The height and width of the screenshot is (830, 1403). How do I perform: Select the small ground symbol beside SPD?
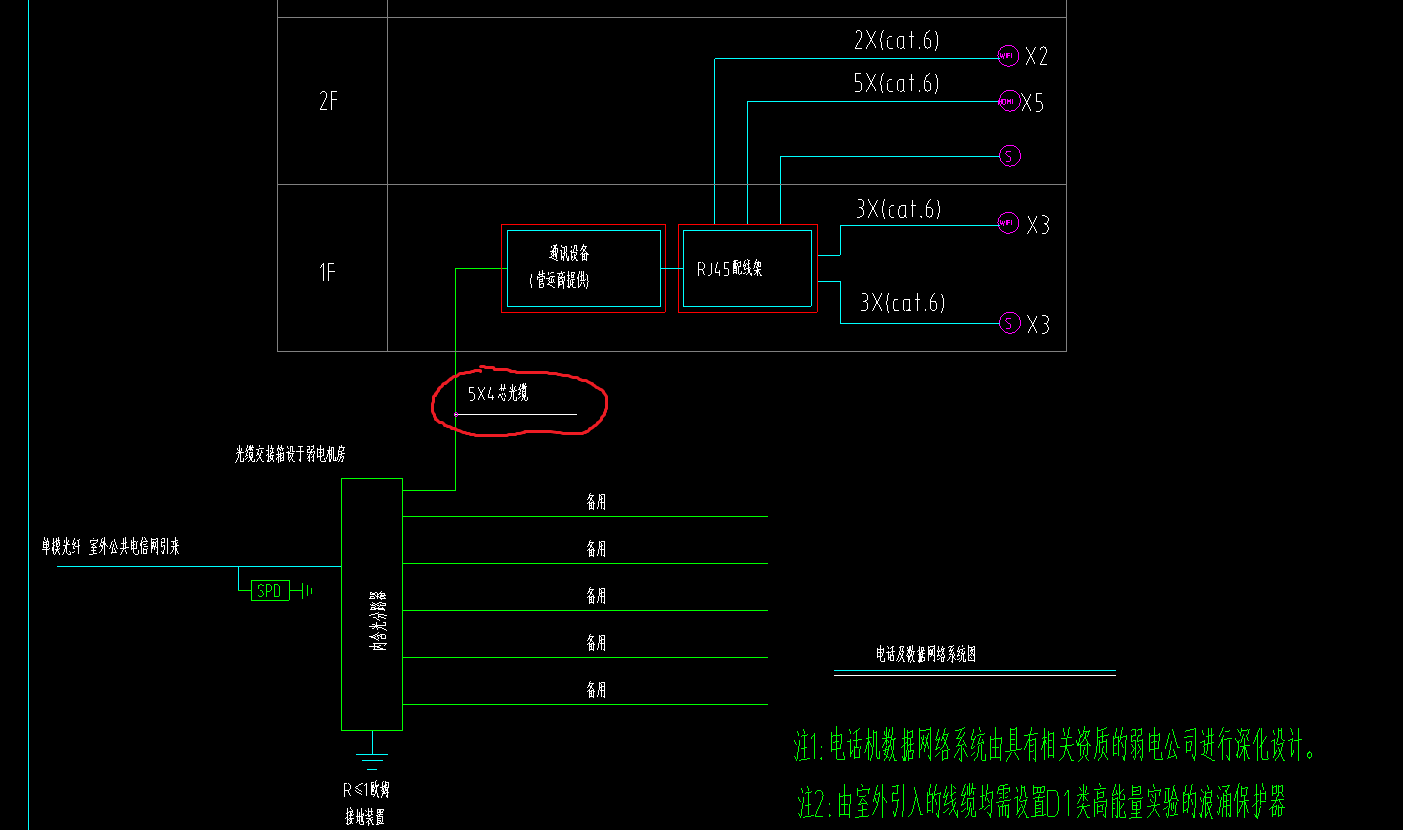click(308, 591)
